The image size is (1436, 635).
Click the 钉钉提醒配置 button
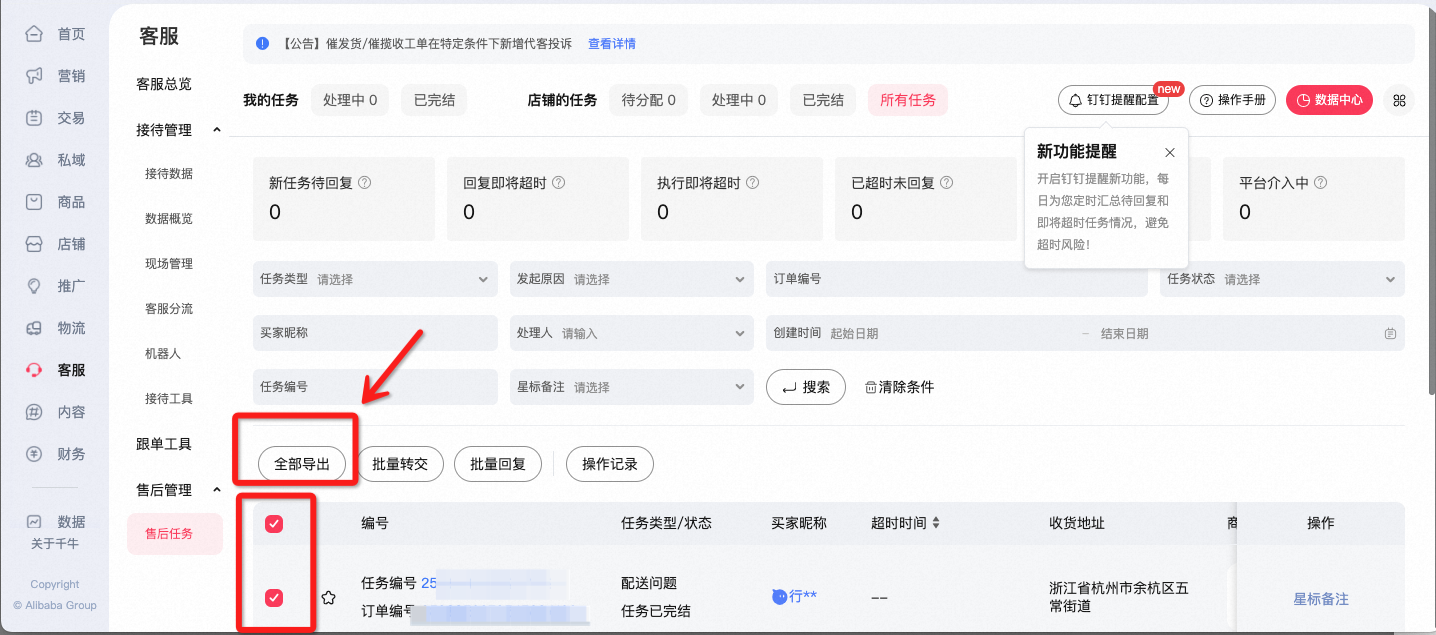[x=1113, y=100]
